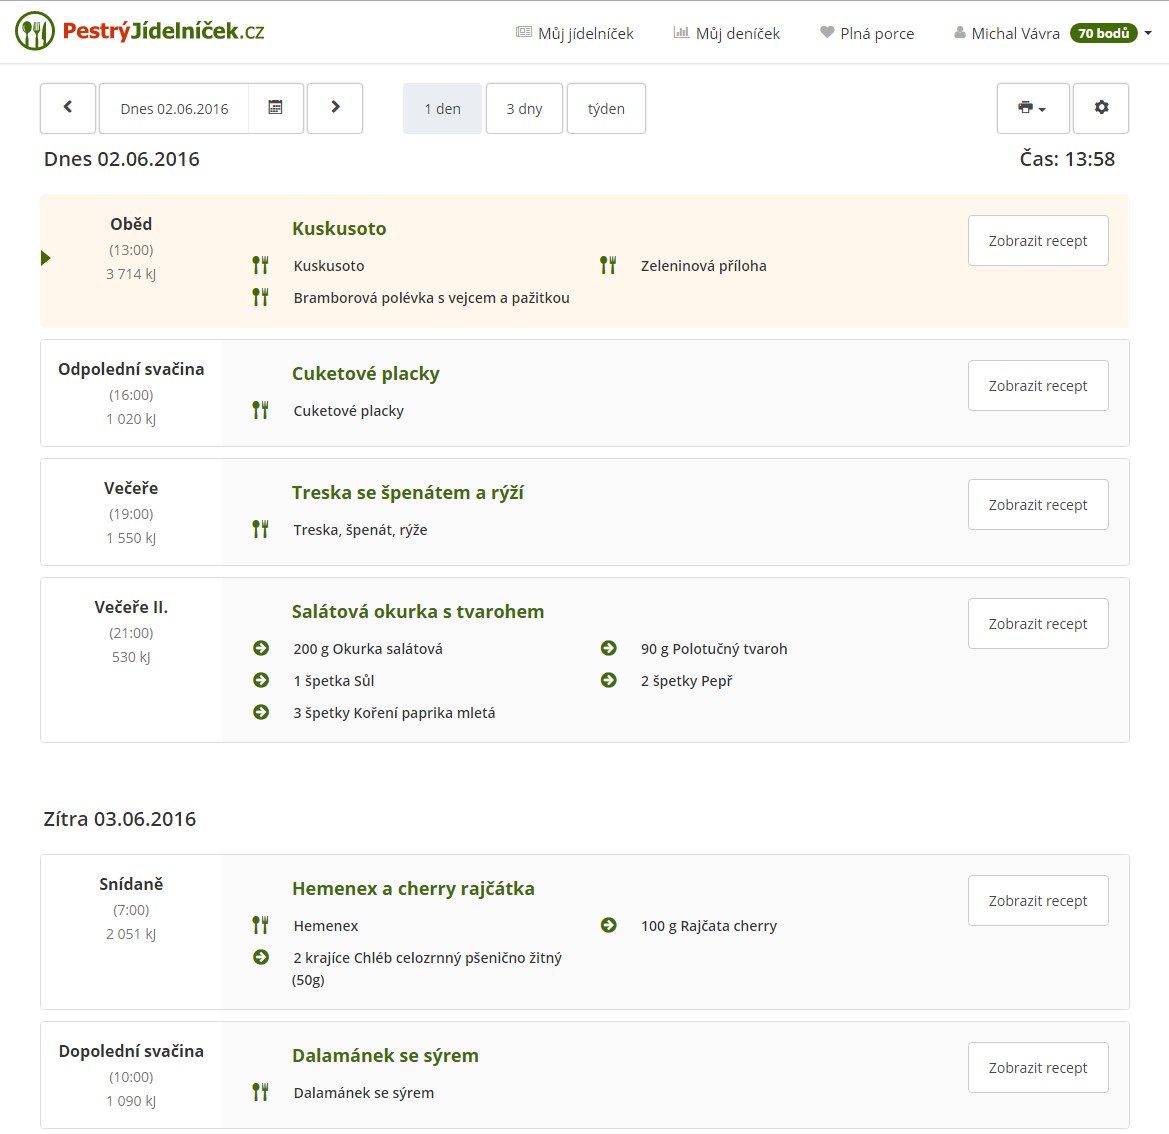Open the Treska se špenátem a rýží link
The width and height of the screenshot is (1169, 1134).
tap(407, 492)
